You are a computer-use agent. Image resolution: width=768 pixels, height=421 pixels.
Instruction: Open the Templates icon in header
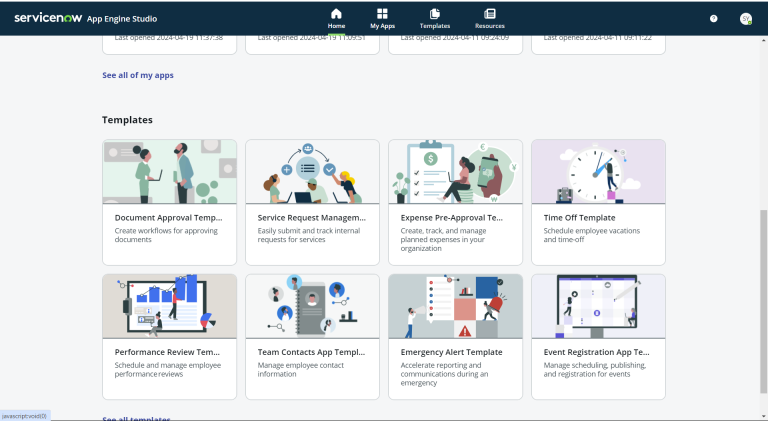[434, 13]
